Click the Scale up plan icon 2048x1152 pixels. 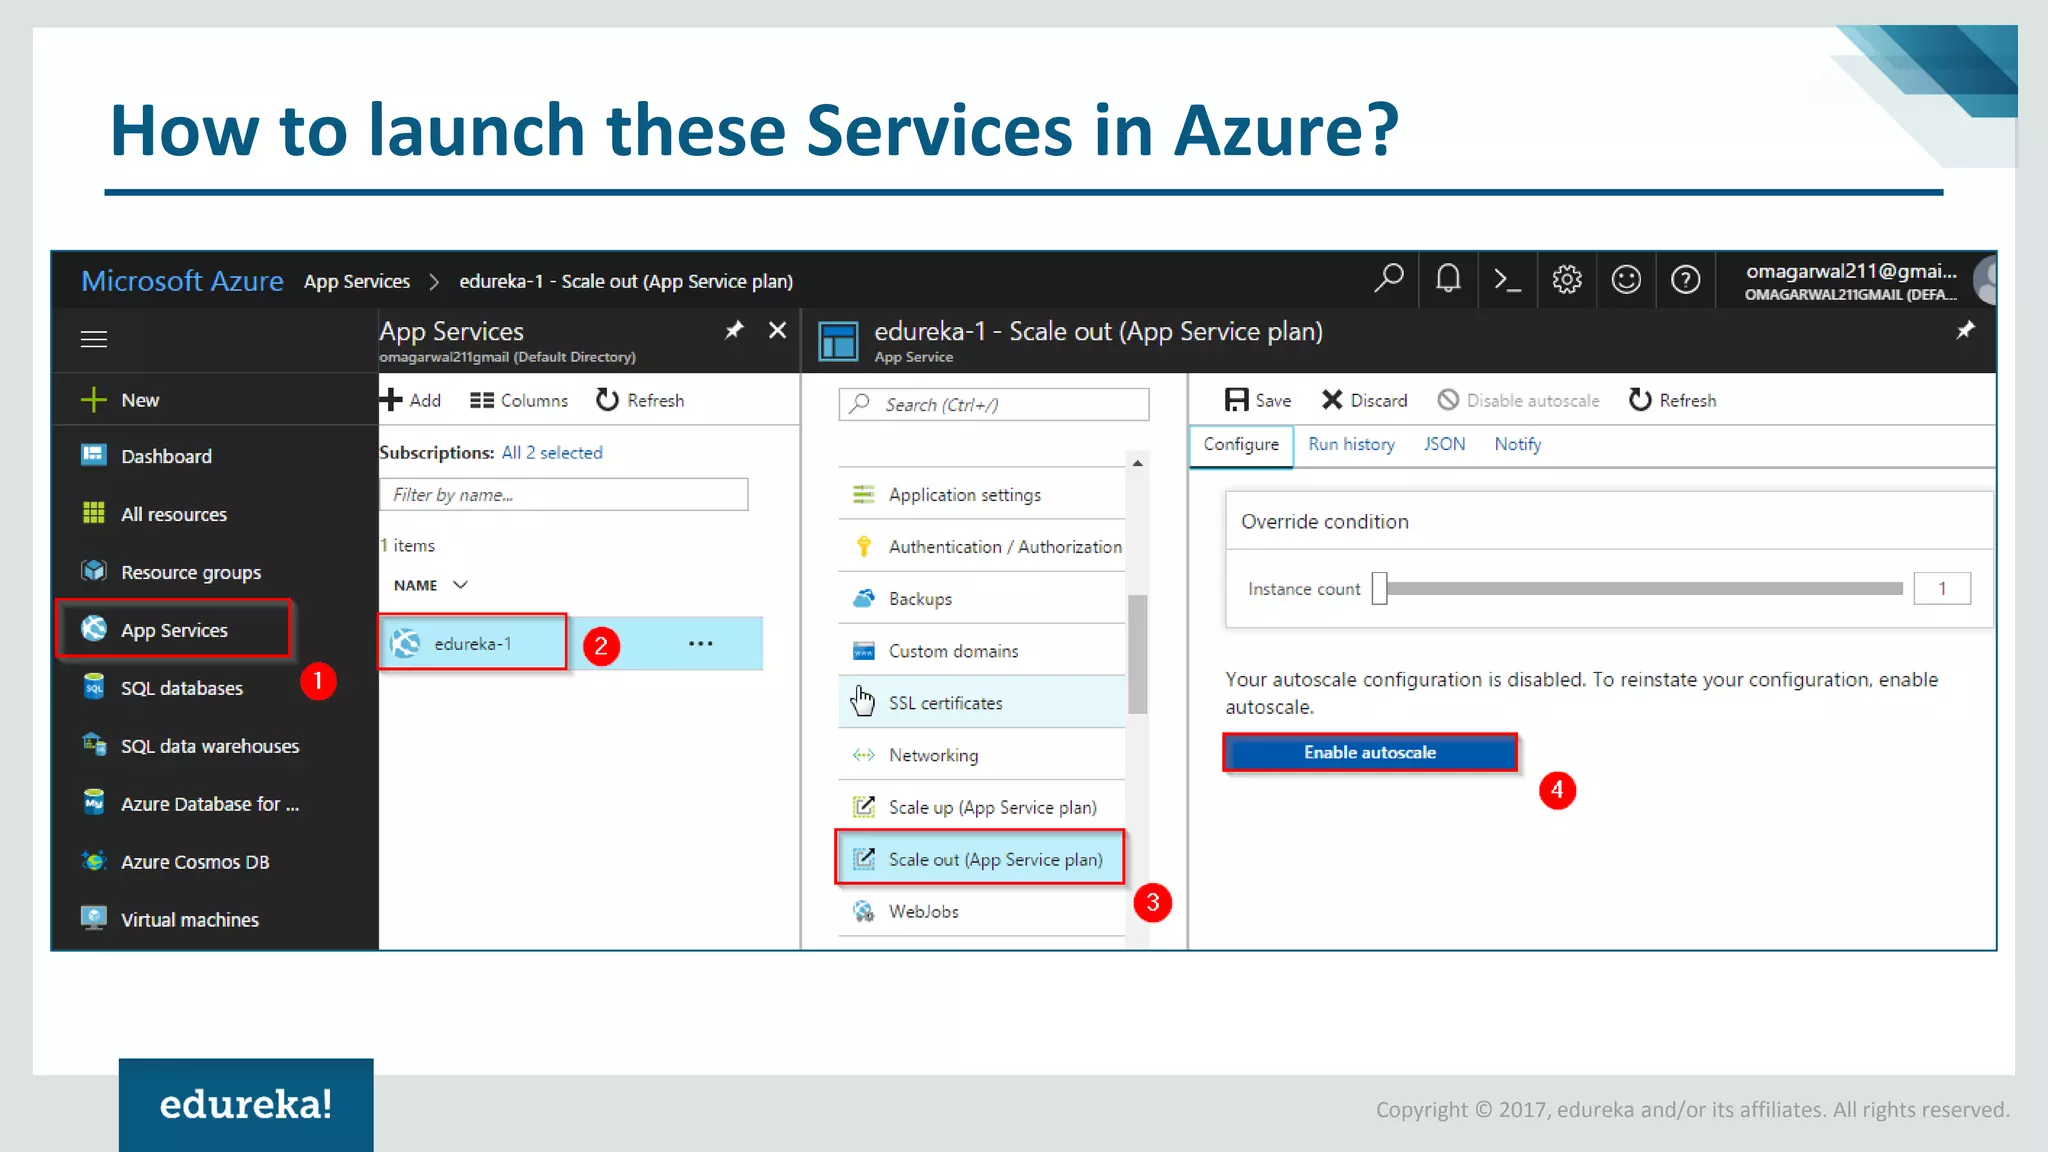[863, 806]
